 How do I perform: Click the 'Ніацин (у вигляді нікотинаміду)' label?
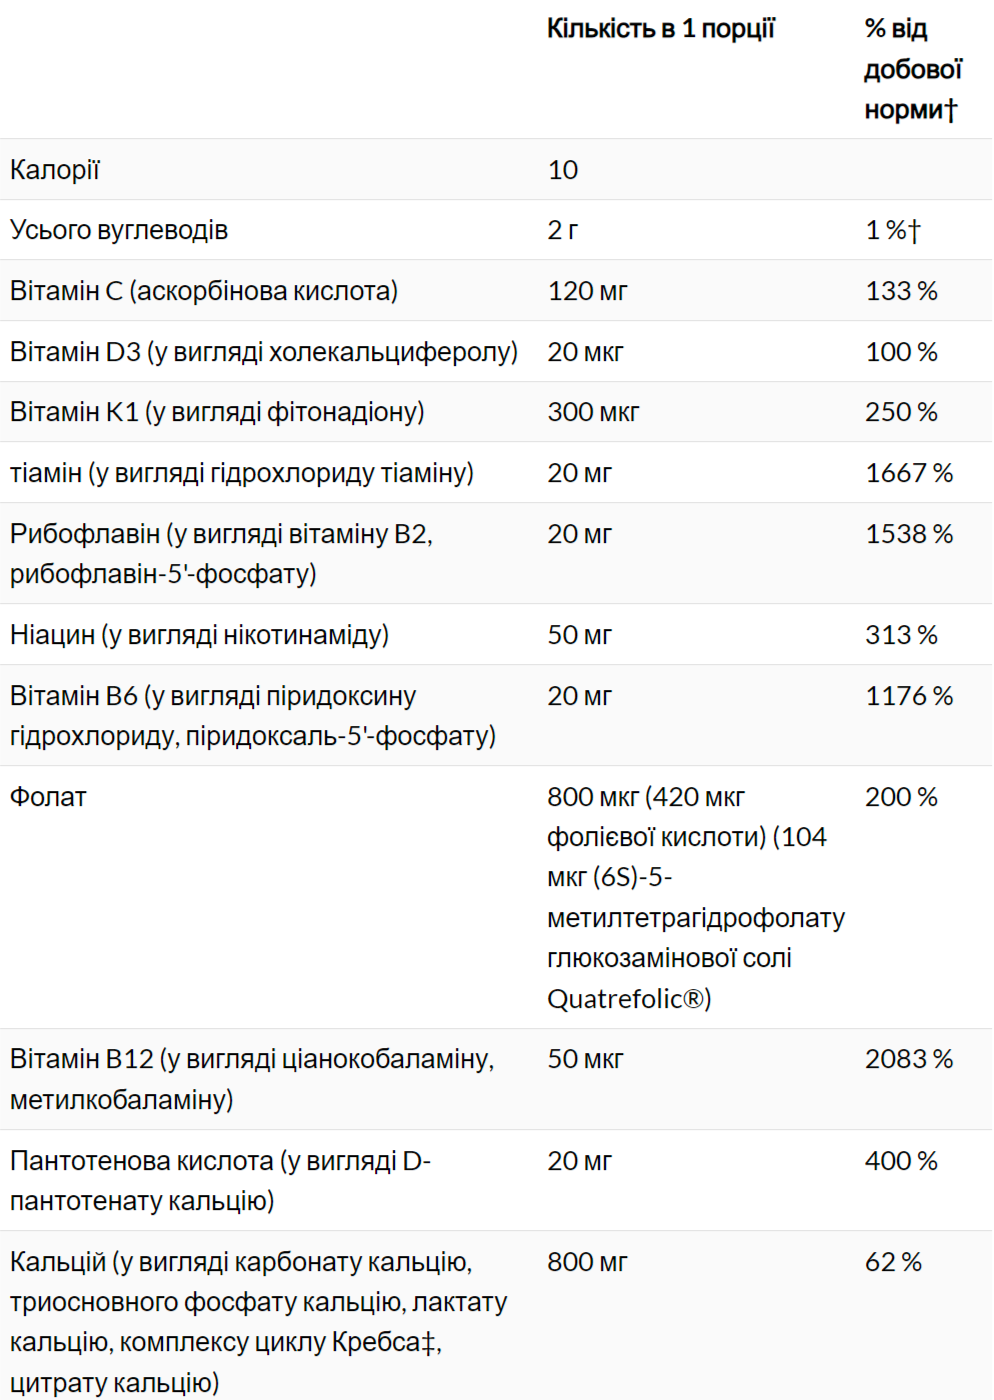point(199,635)
